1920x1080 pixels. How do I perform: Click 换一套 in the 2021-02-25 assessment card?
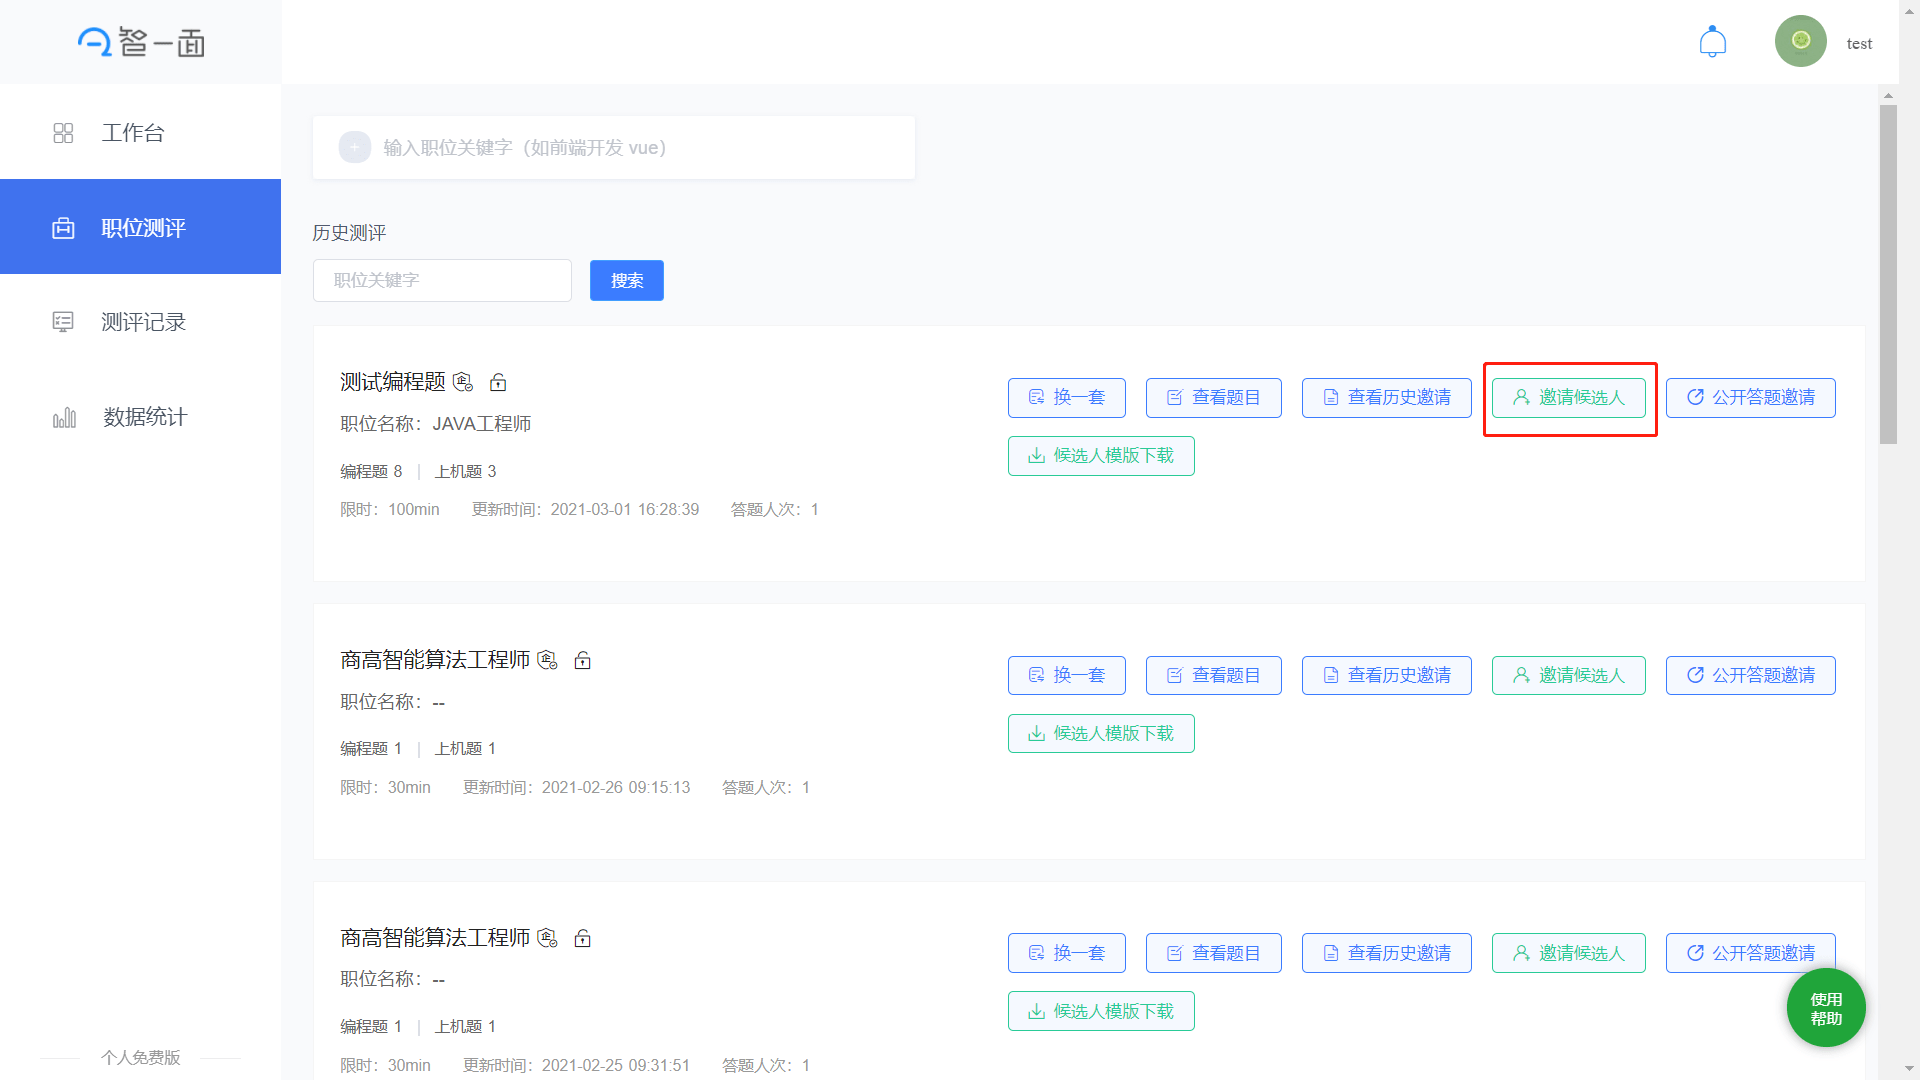pyautogui.click(x=1066, y=953)
